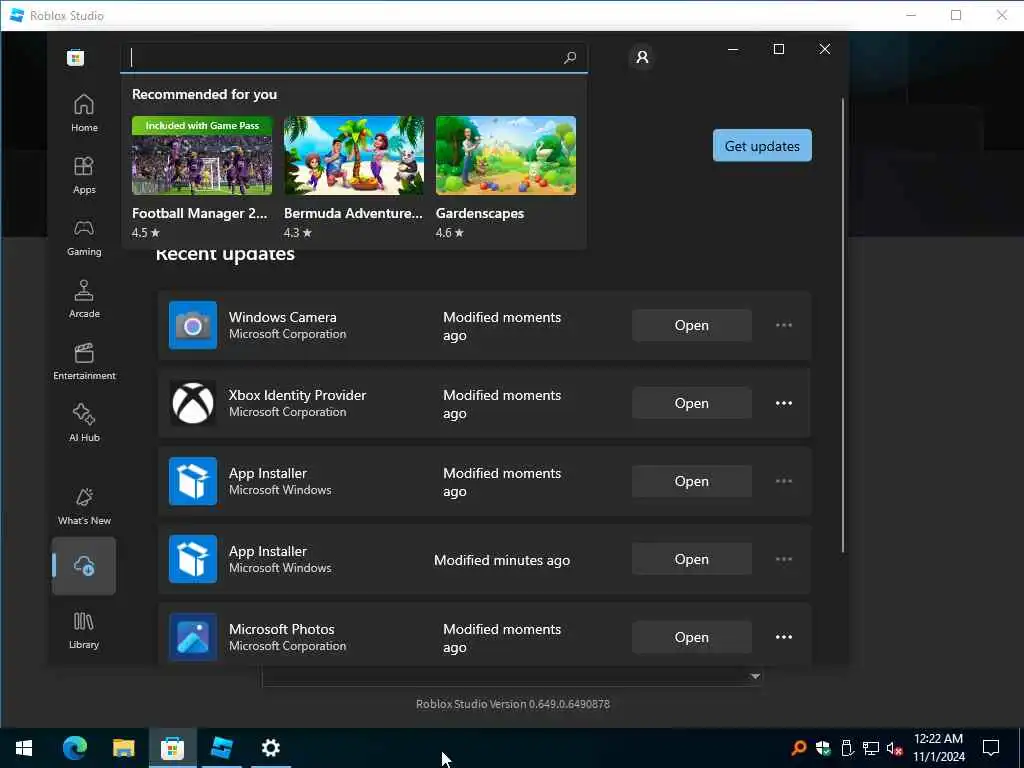
Task: Click the Windows Security shield tray icon
Action: point(823,748)
